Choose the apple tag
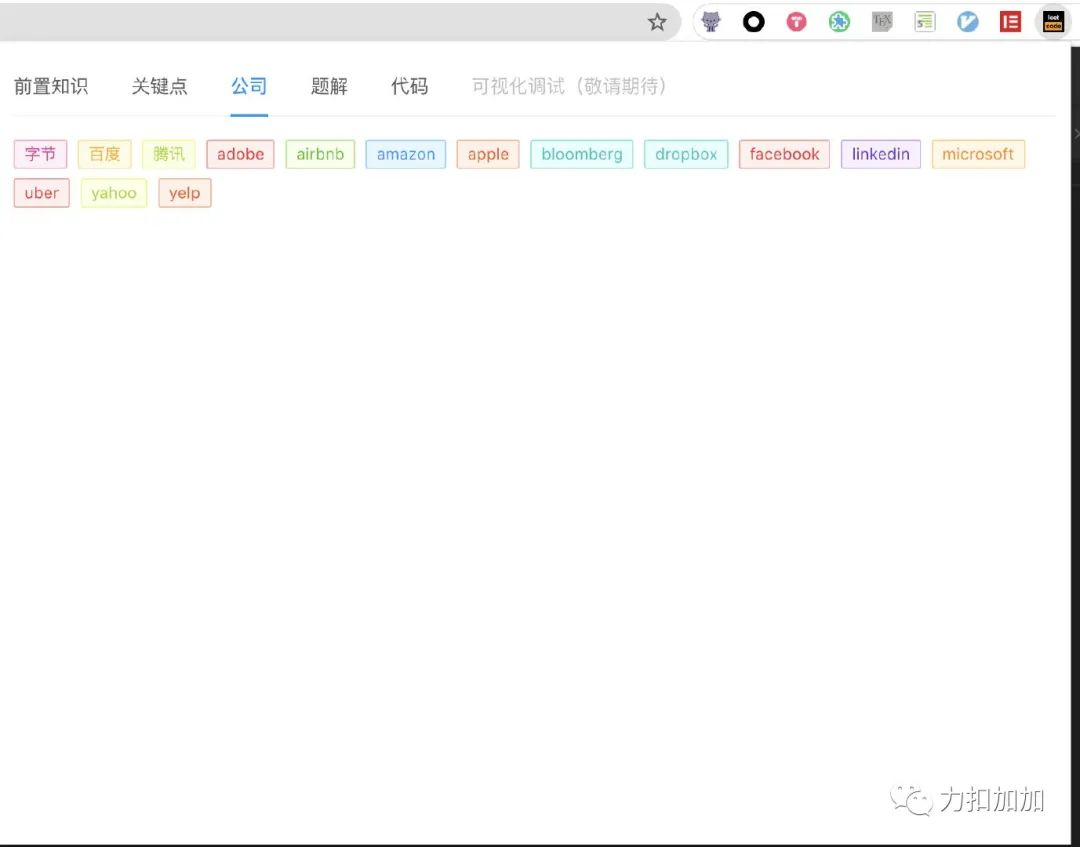The width and height of the screenshot is (1080, 847). coord(488,154)
